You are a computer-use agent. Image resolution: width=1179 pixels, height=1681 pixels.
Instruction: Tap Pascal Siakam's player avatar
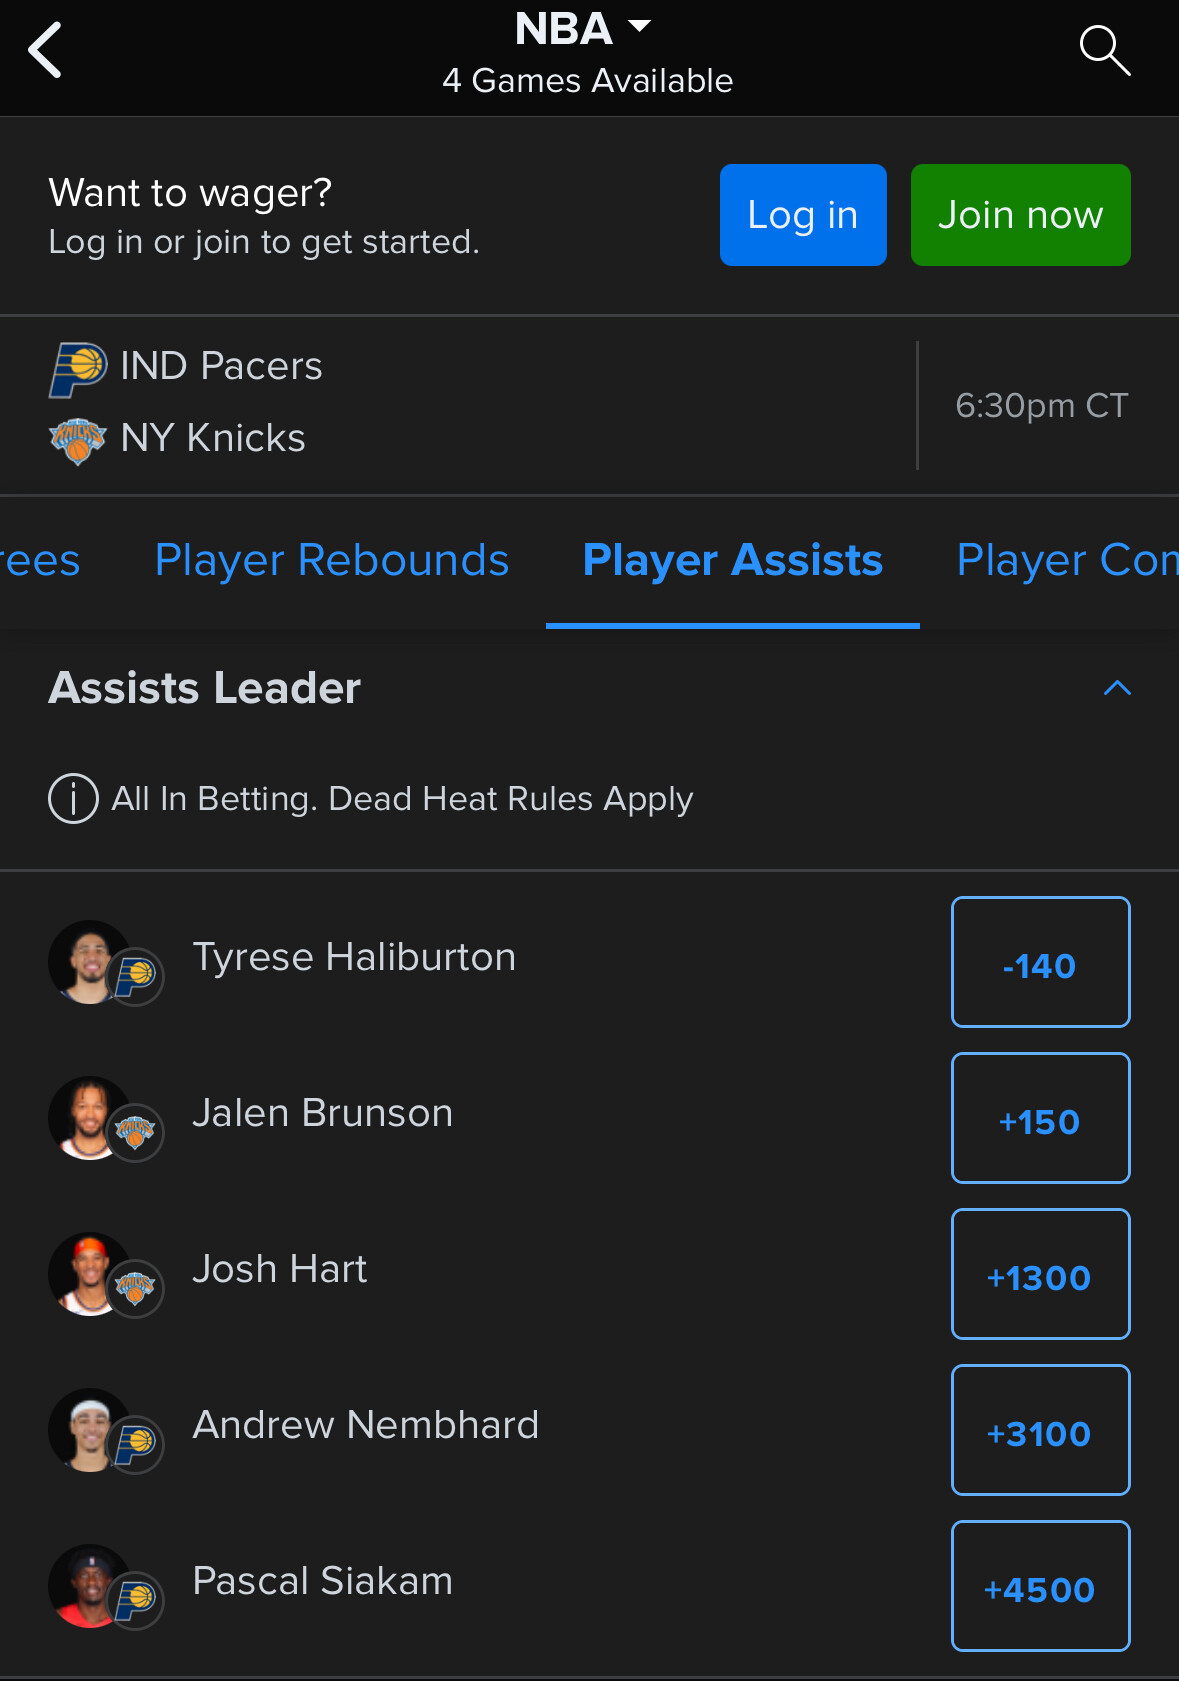[x=90, y=1586]
